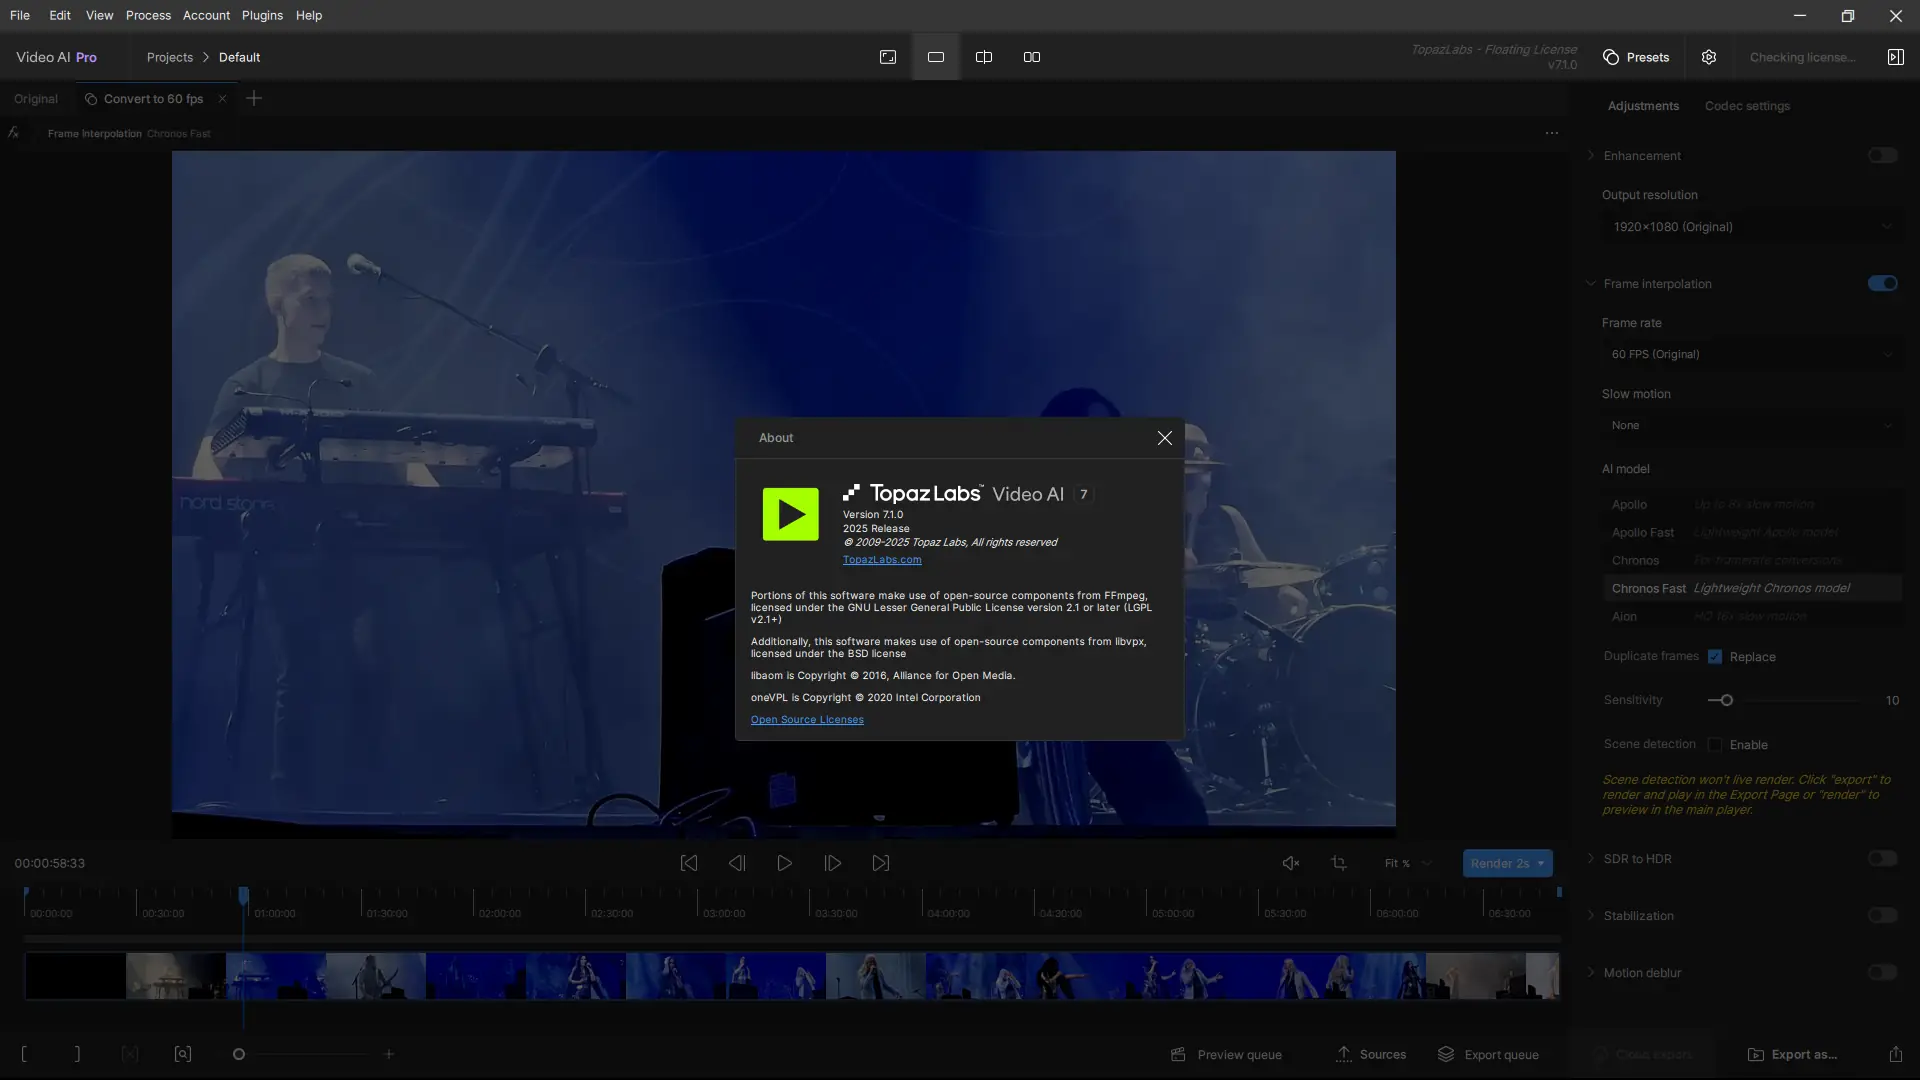Toggle the Frame interpolation switch off
Viewport: 1920px width, 1080px height.
[x=1882, y=283]
